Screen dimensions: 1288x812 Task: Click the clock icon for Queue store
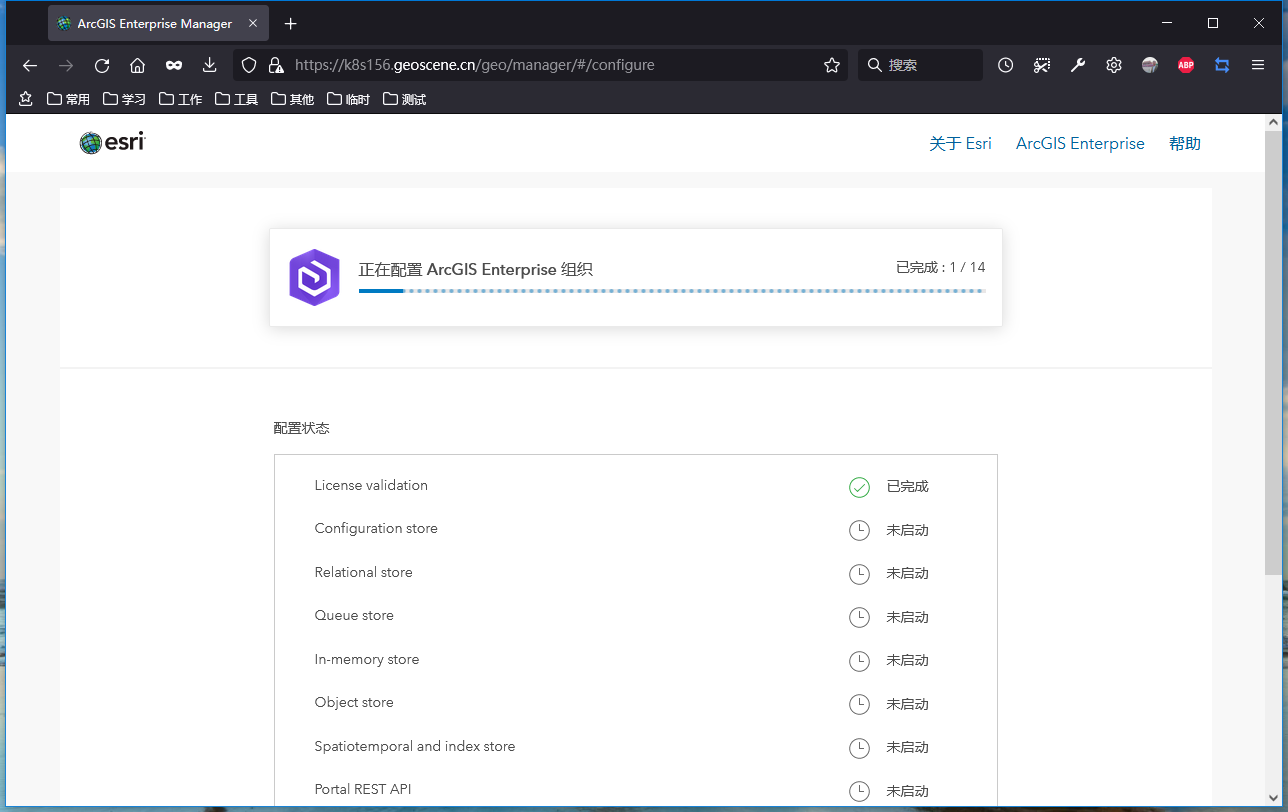(859, 618)
